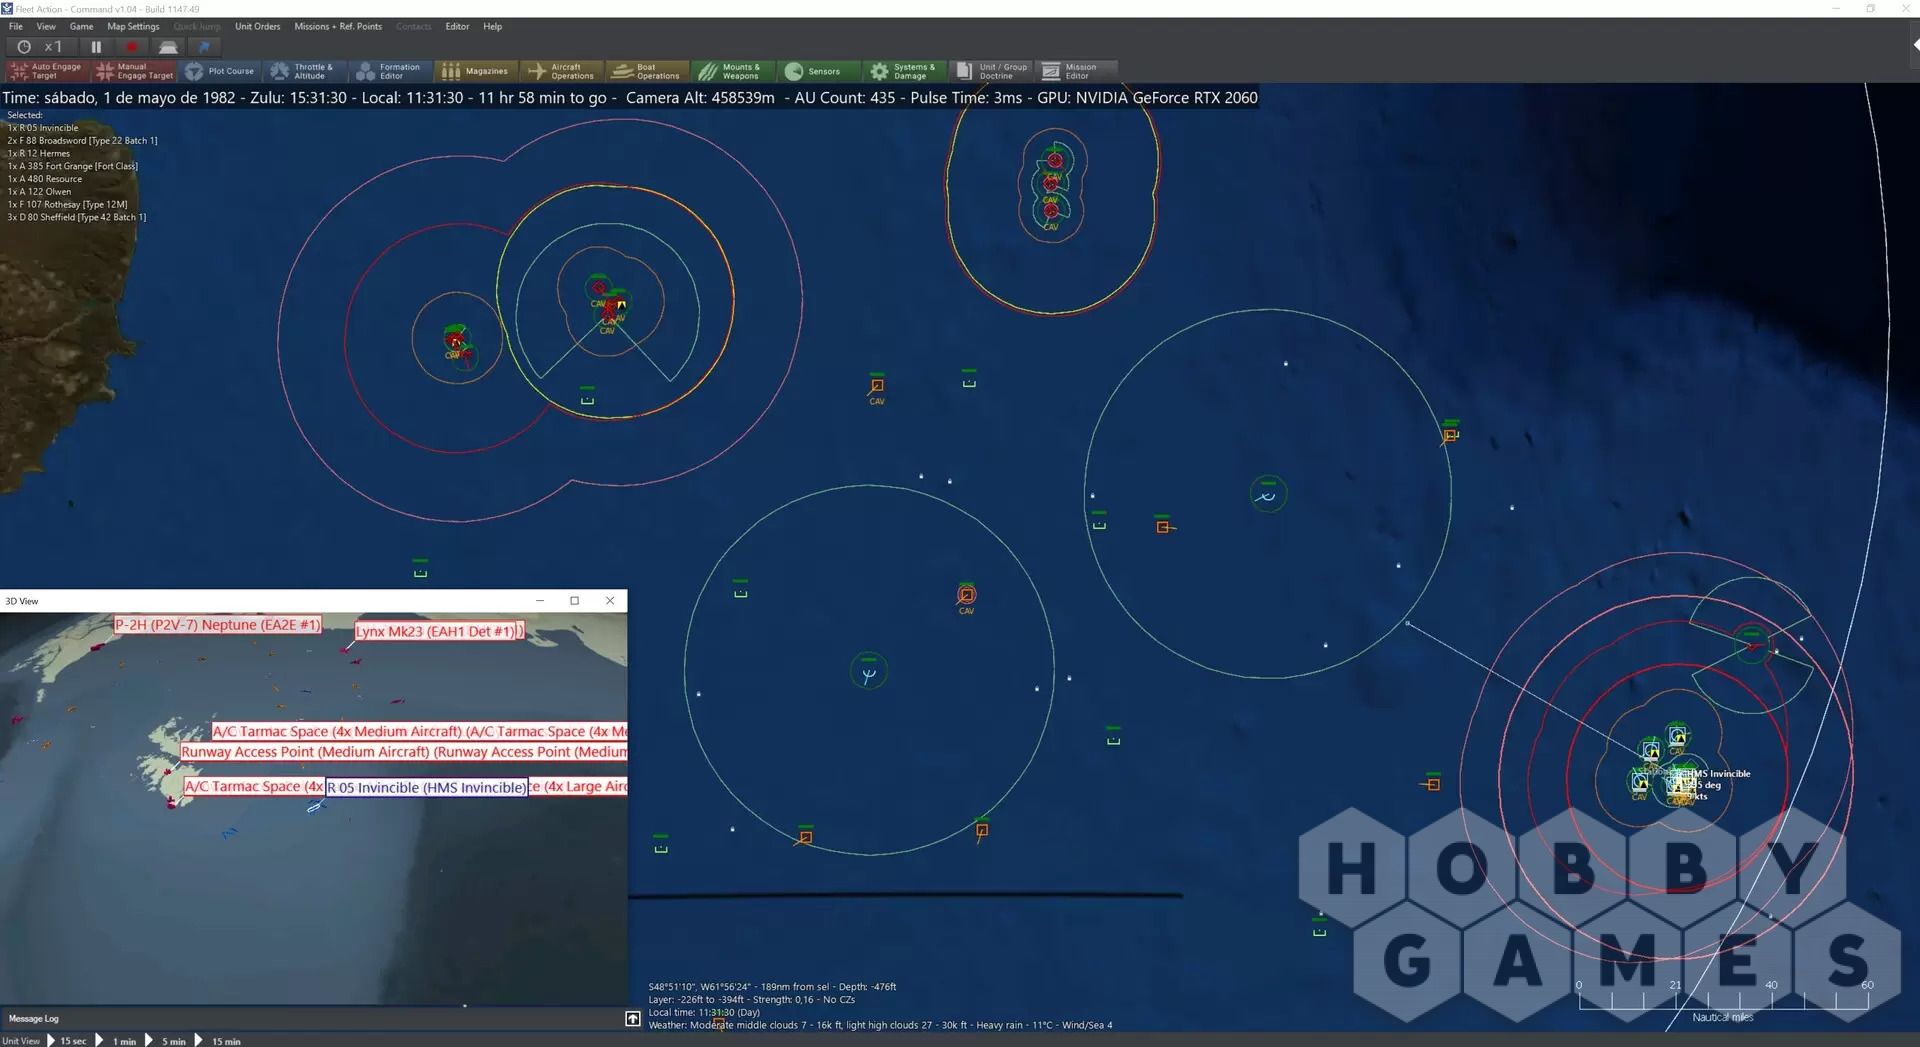Run simulation for 5 min
Viewport: 1920px width, 1047px height.
165,1040
